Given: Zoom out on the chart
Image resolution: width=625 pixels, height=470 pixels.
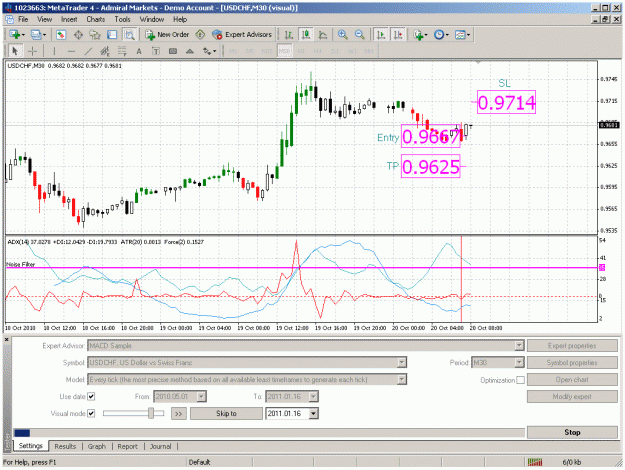Looking at the screenshot, I should point(360,35).
